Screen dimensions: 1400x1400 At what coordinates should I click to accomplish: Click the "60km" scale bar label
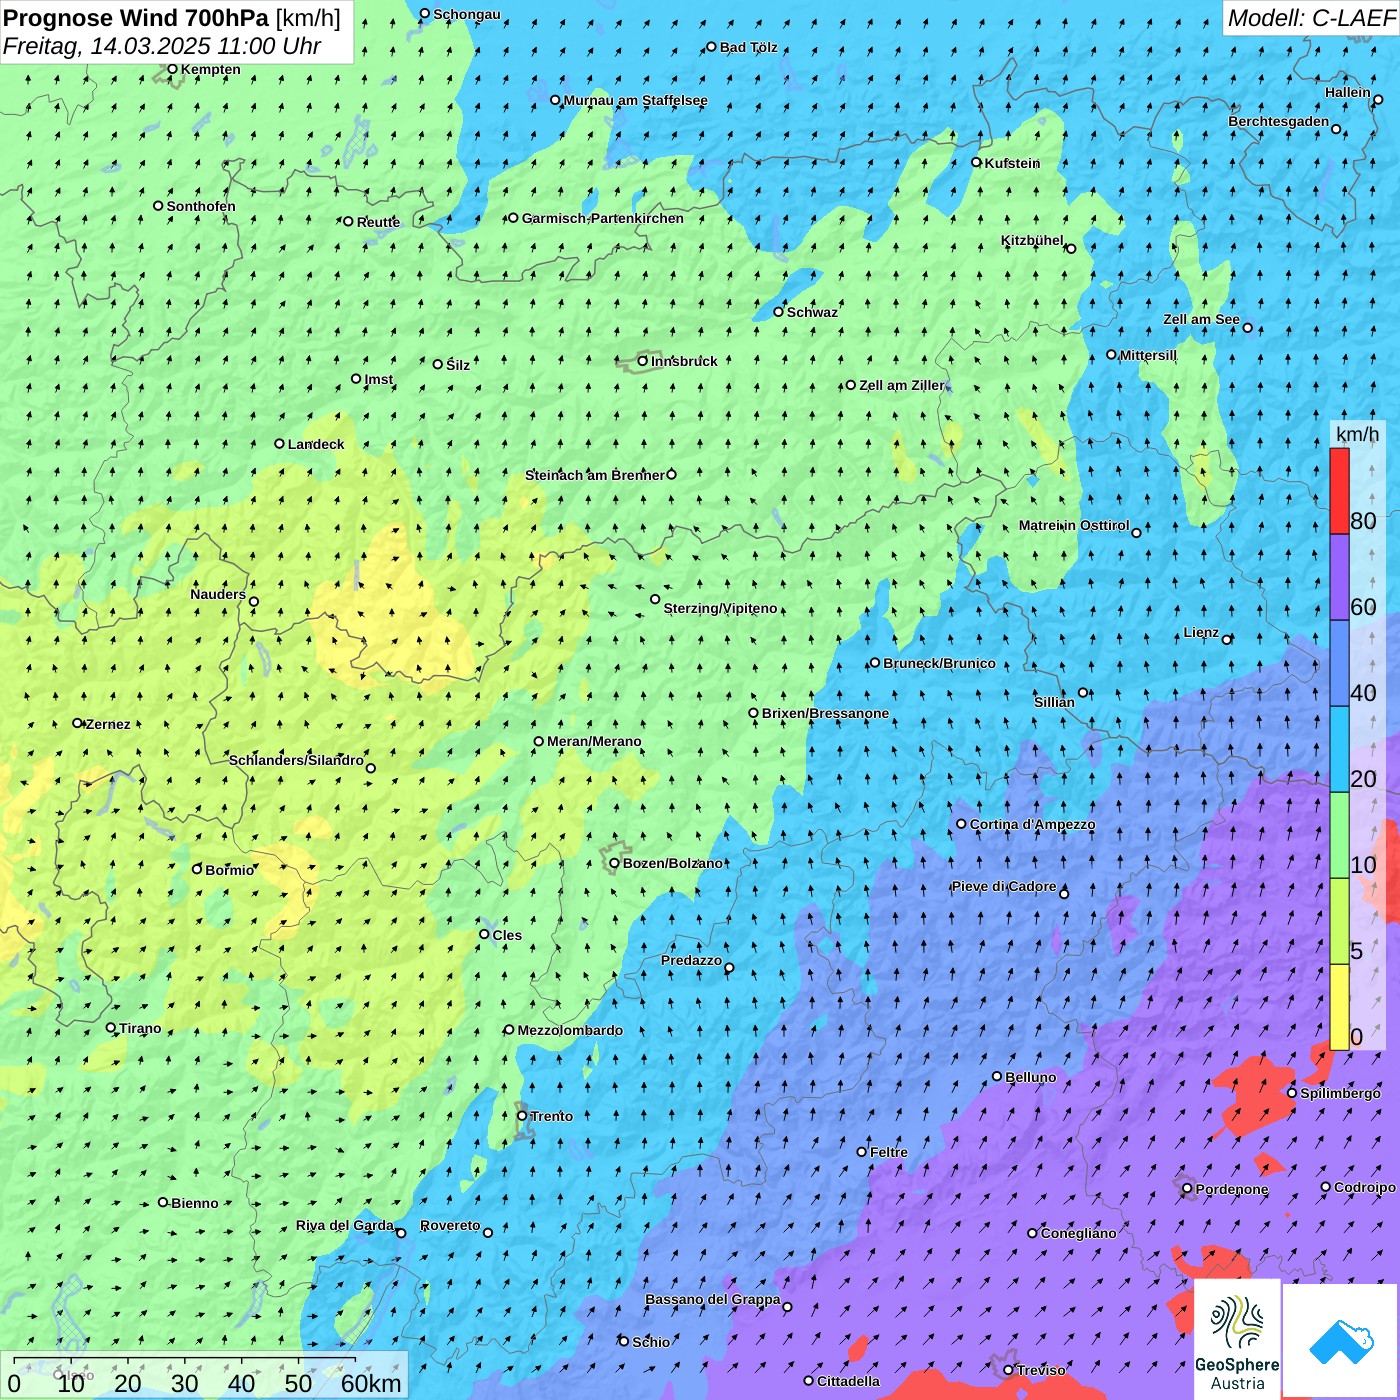pyautogui.click(x=371, y=1384)
